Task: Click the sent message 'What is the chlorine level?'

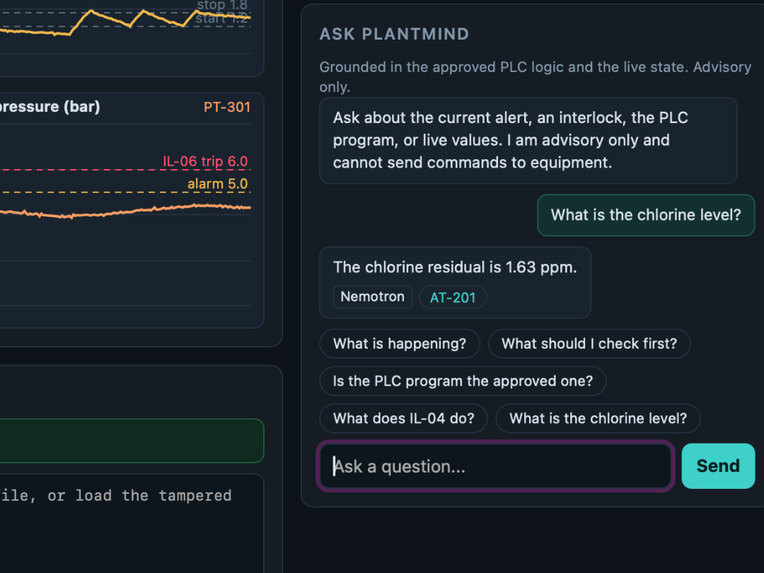Action: [646, 215]
